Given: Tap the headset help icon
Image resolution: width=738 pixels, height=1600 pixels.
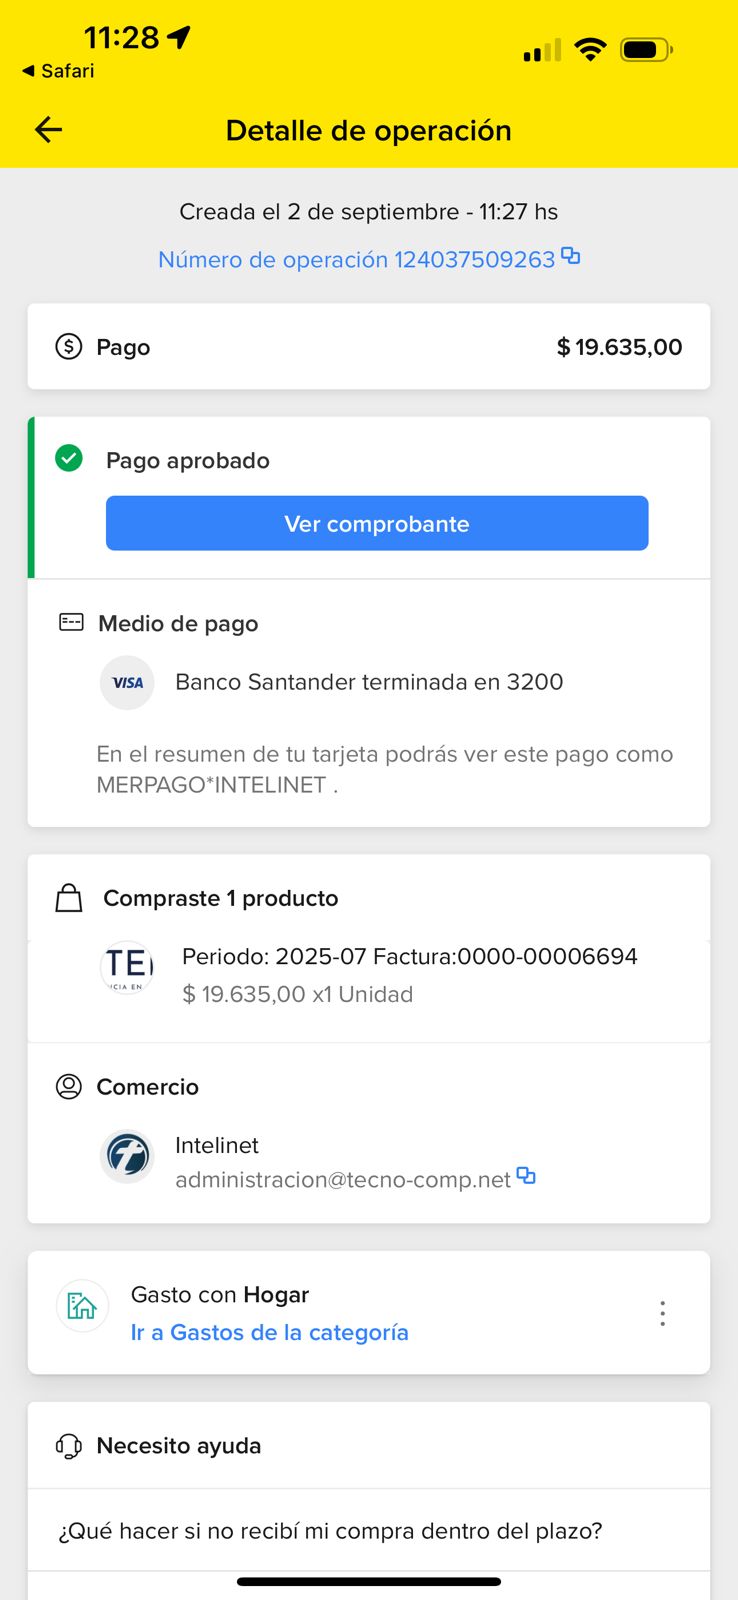Looking at the screenshot, I should [69, 1446].
